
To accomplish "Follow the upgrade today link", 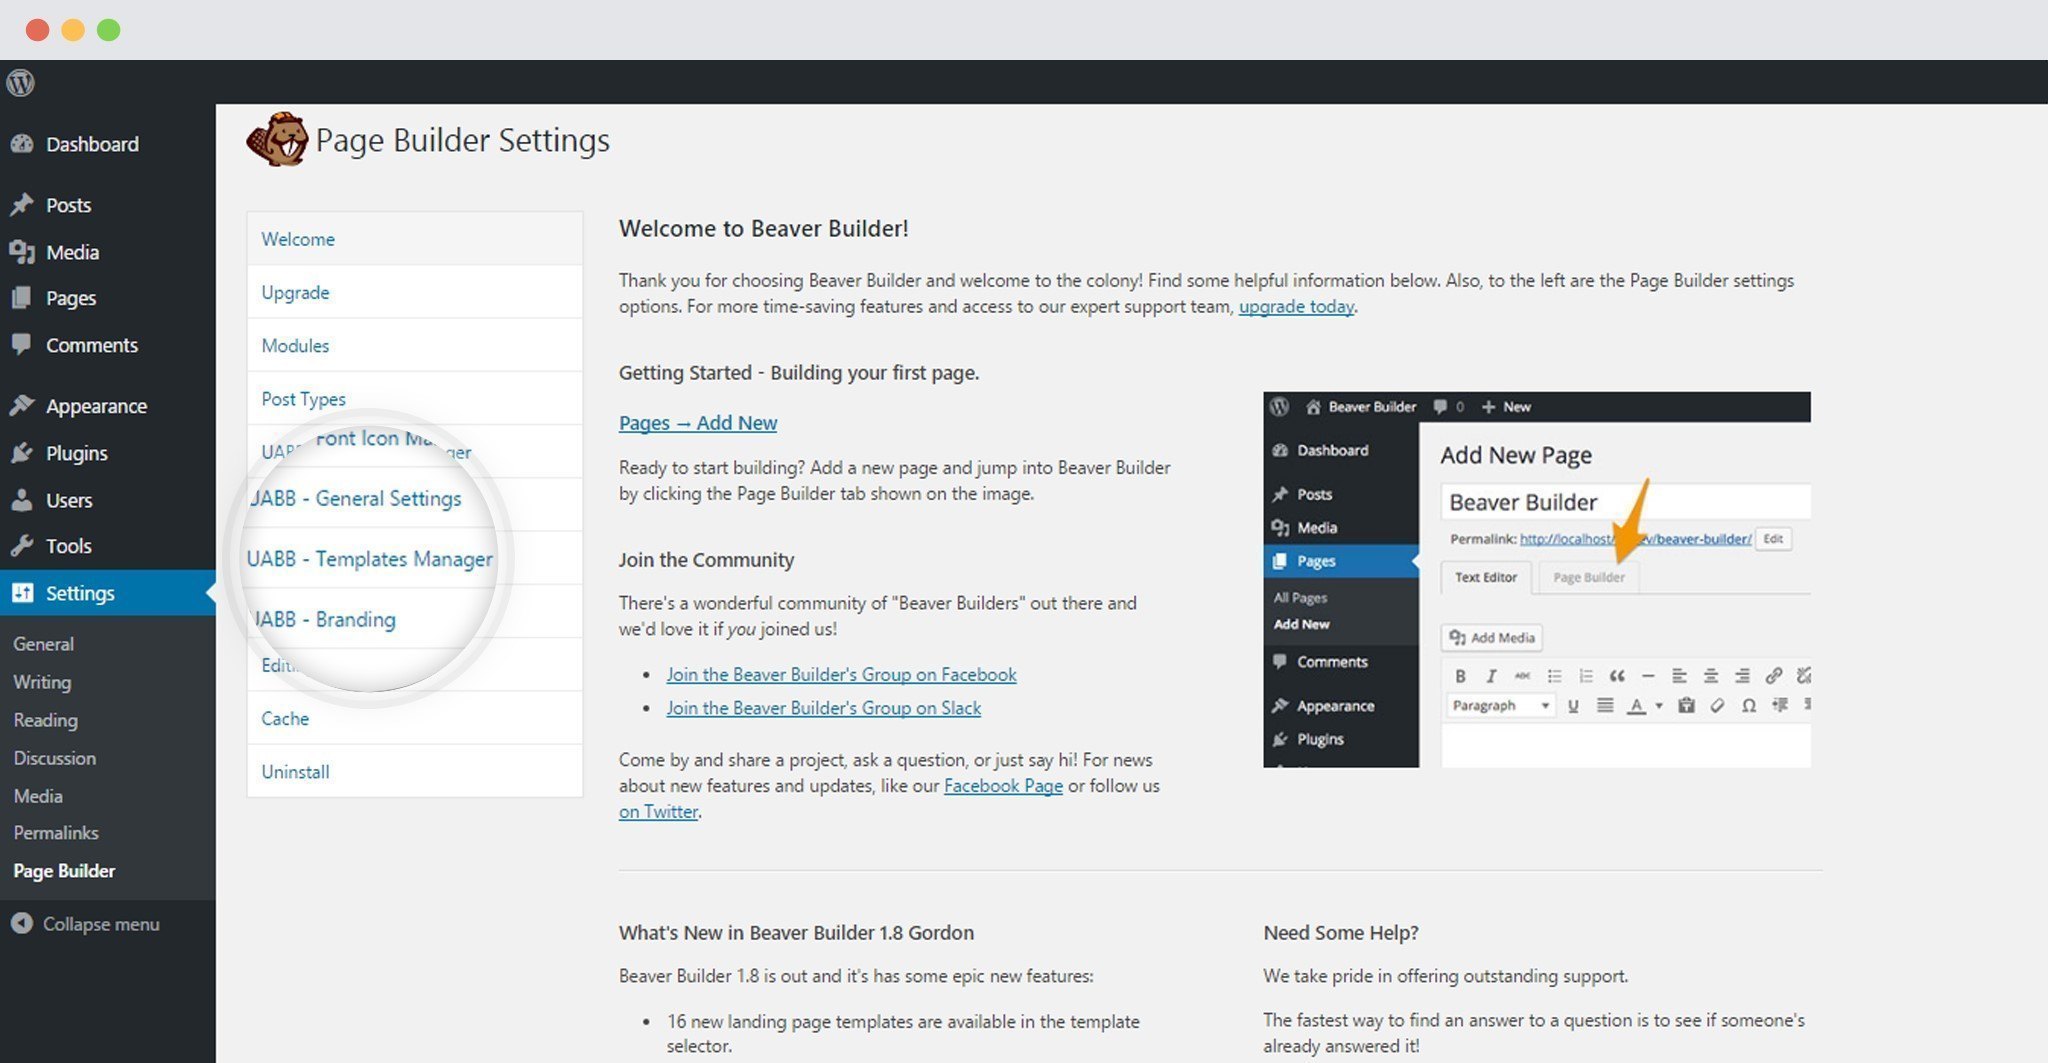I will pos(1295,306).
